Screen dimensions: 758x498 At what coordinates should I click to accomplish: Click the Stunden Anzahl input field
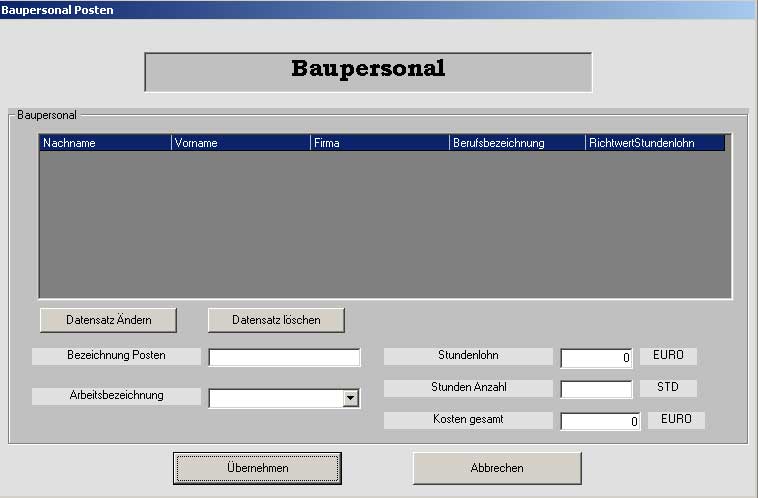point(596,389)
